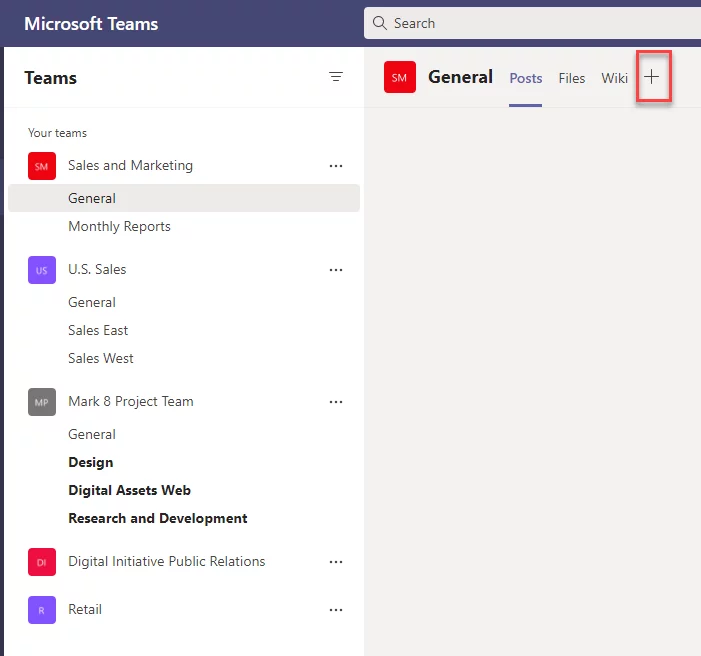Image resolution: width=701 pixels, height=656 pixels.
Task: Collapse the Sales and Marketing team
Action: pyautogui.click(x=130, y=165)
